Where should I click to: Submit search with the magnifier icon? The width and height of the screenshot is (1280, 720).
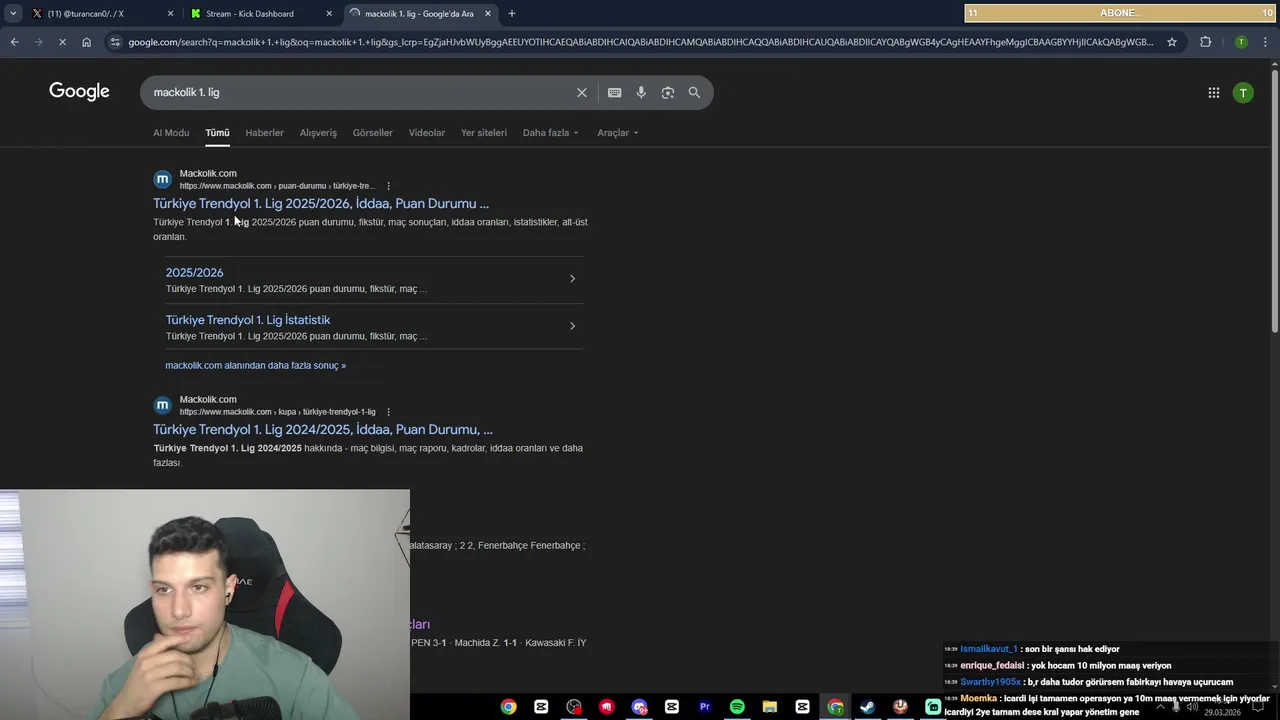coord(694,92)
